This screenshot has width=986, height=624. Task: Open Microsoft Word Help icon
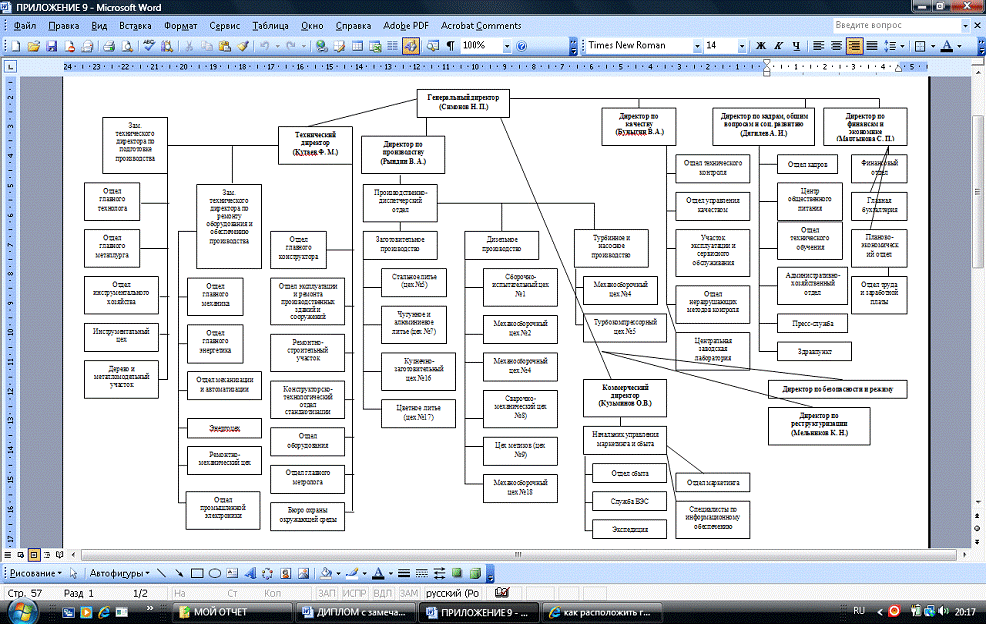coord(521,46)
